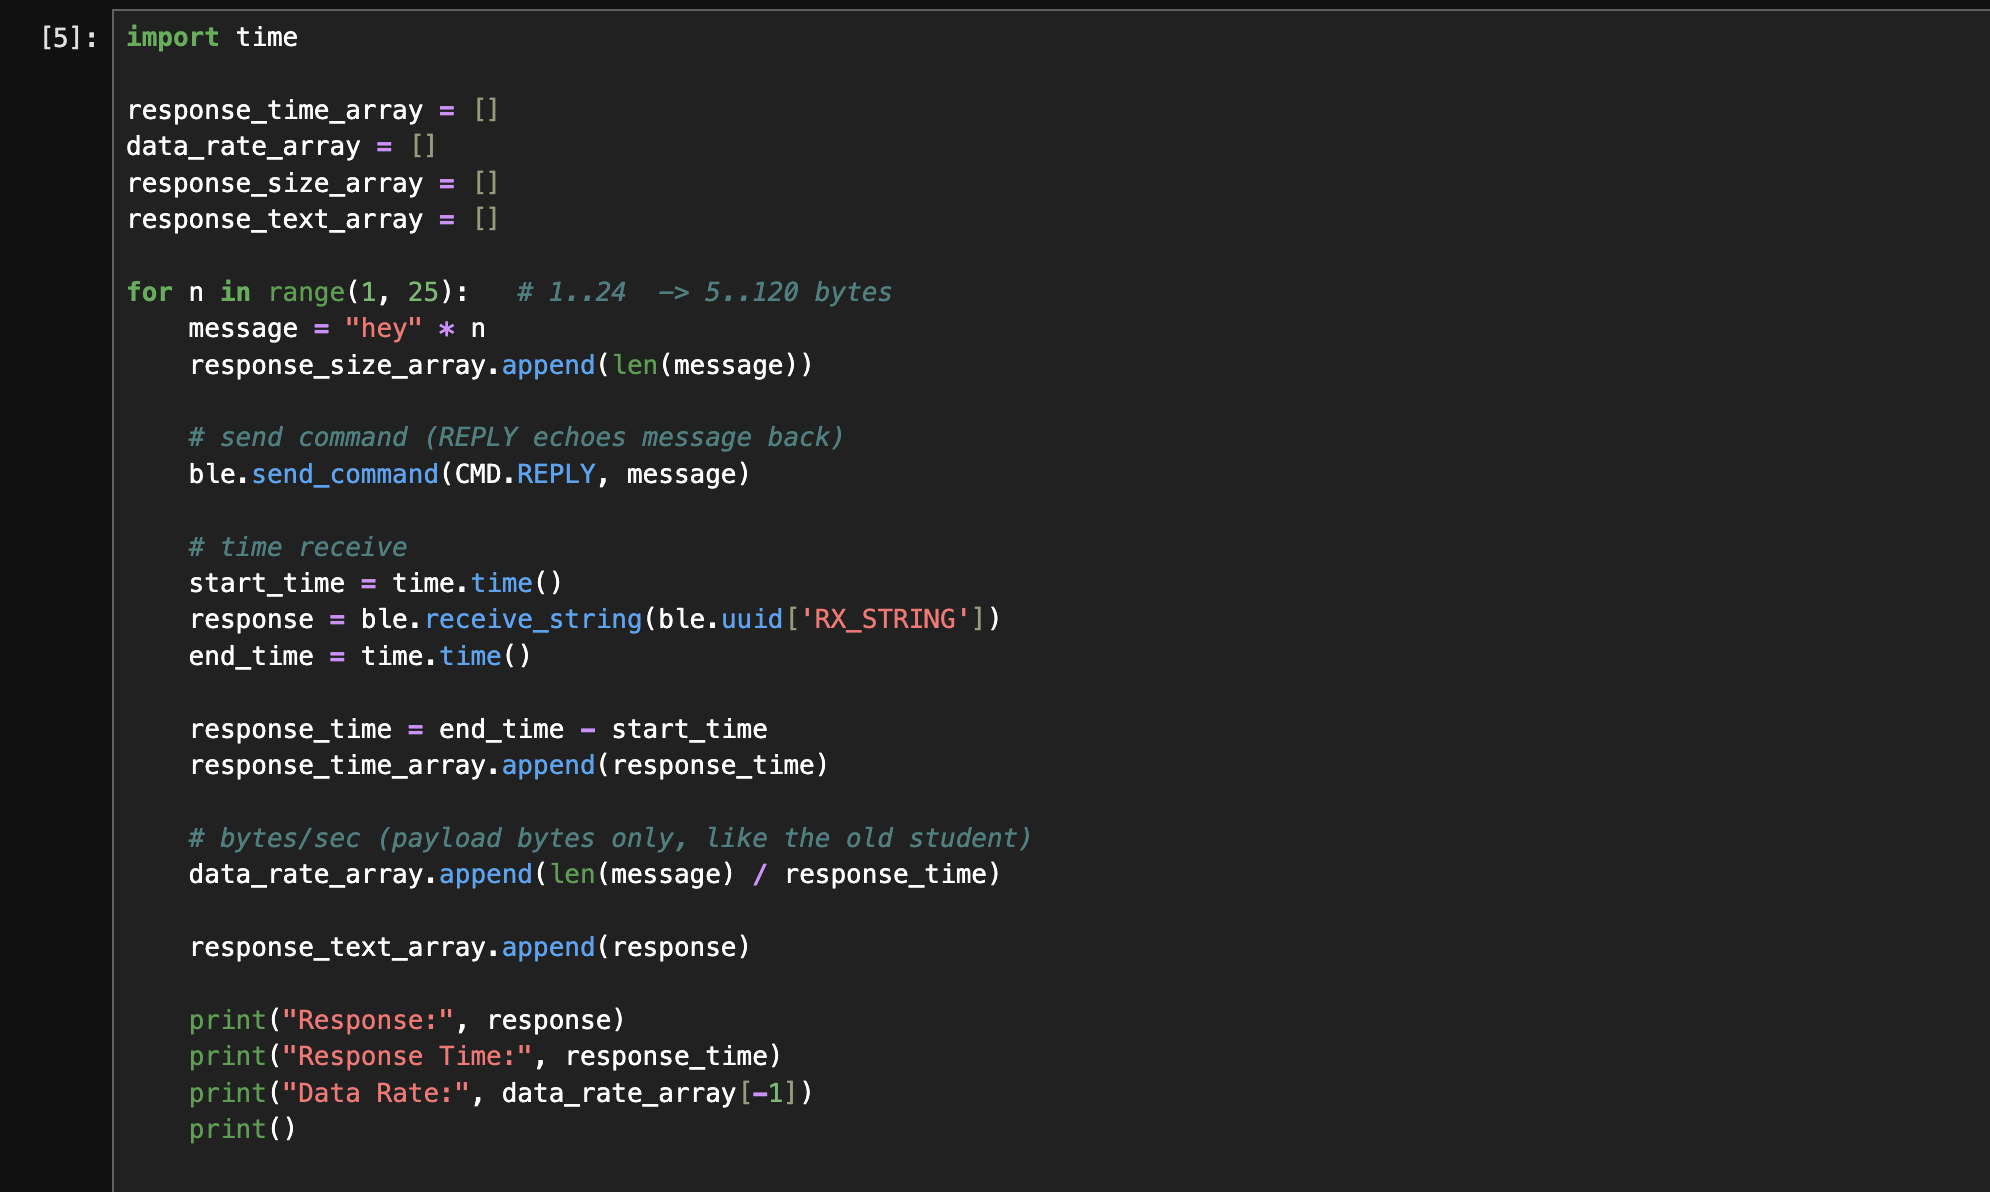Click on response_size_array initialization line
Image resolution: width=1990 pixels, height=1192 pixels.
311,183
